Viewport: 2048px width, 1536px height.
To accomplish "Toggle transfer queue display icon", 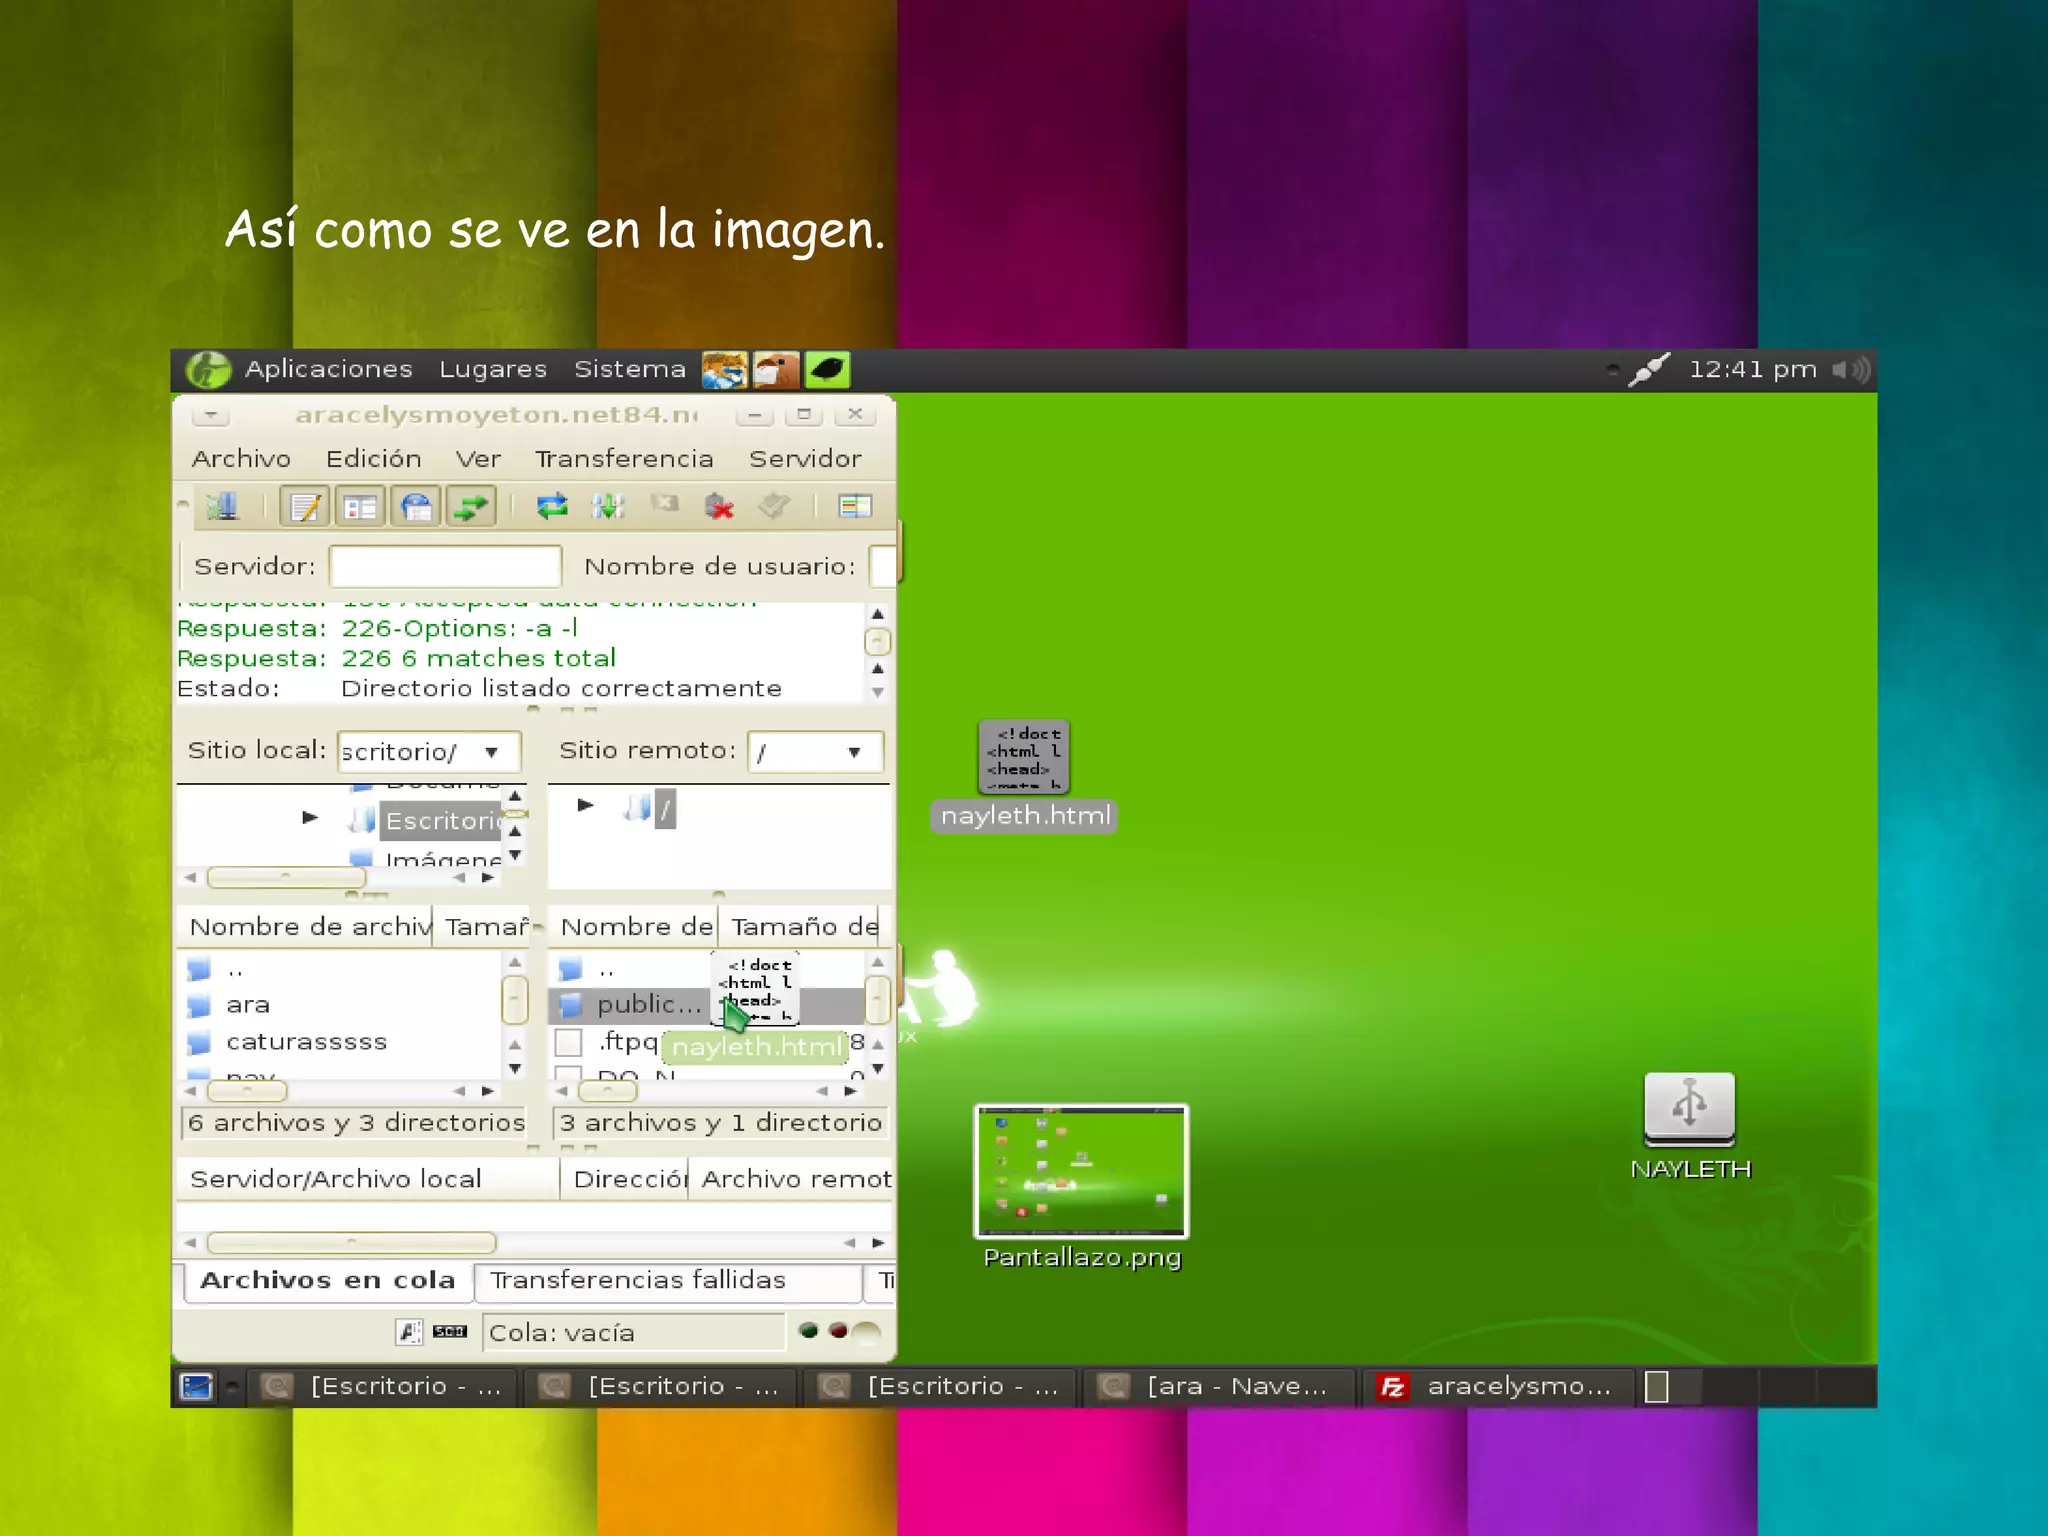I will (471, 507).
